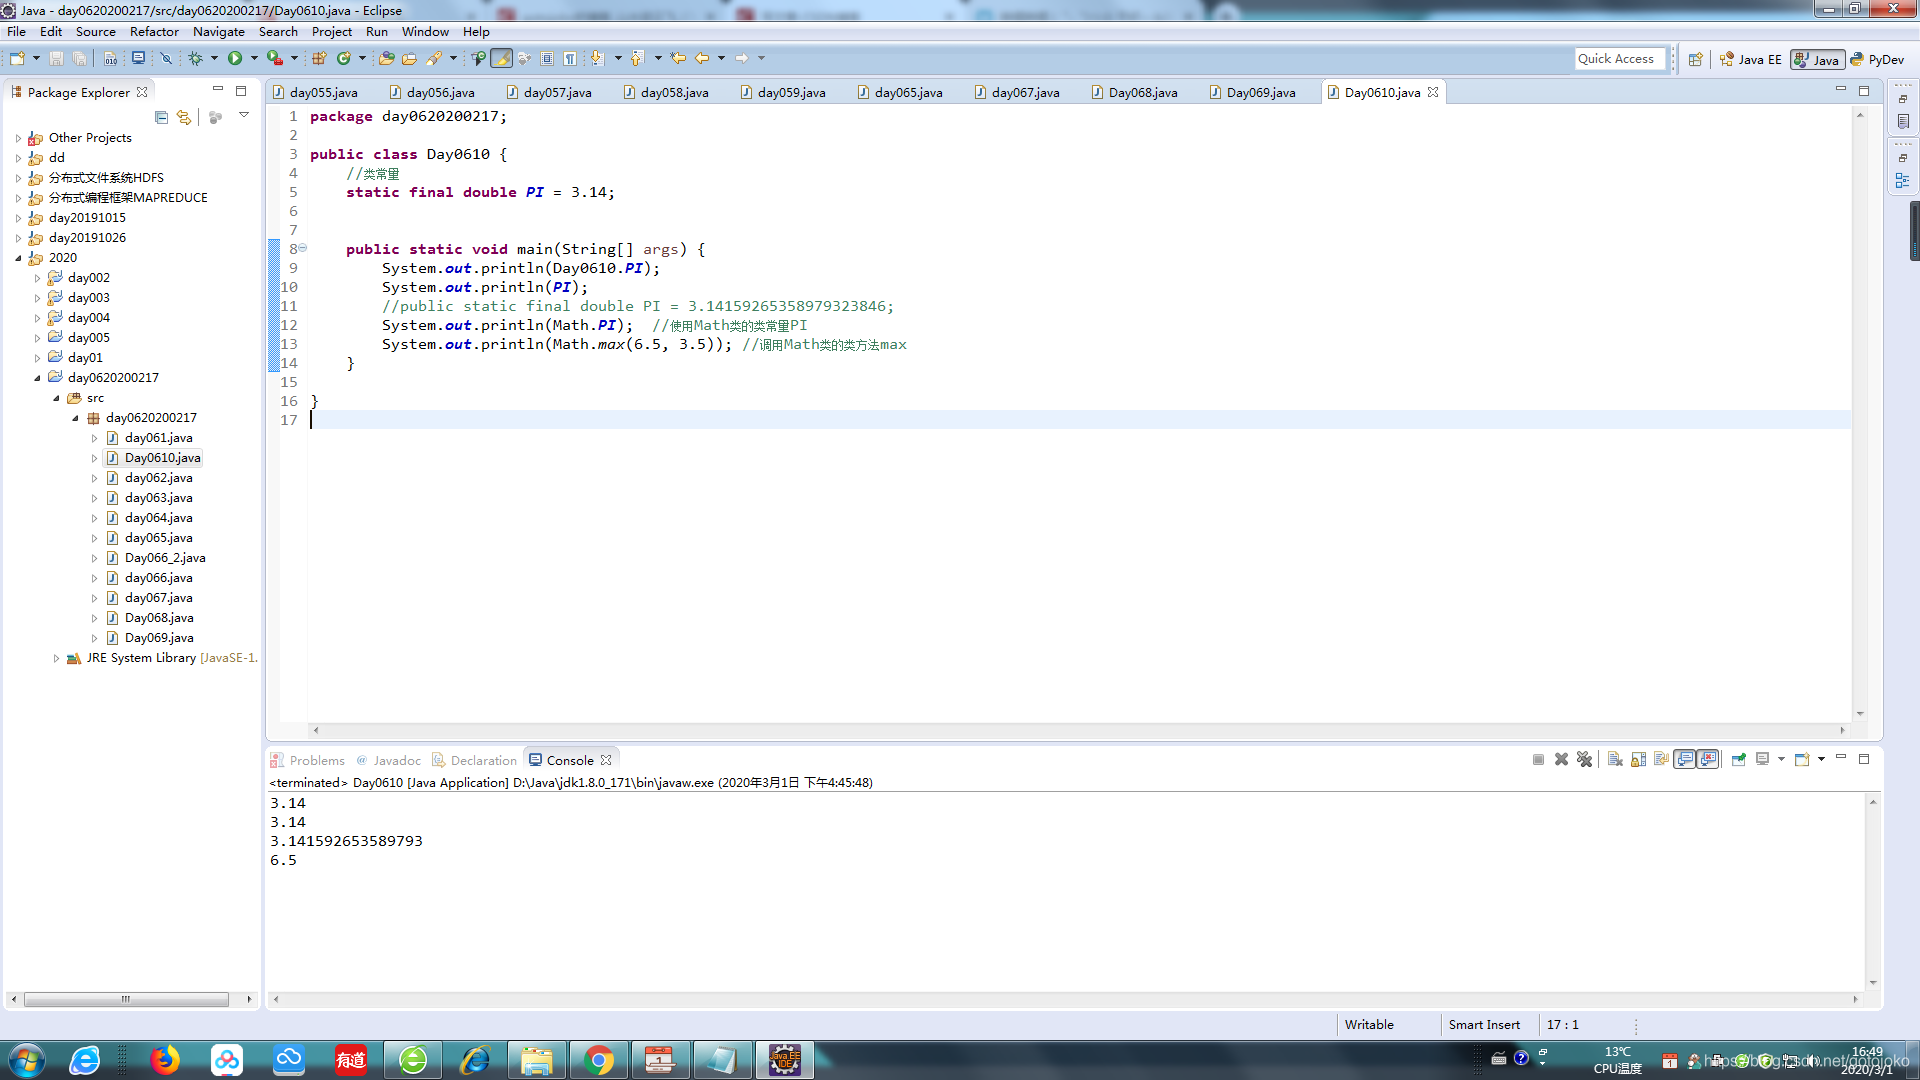The width and height of the screenshot is (1920, 1080).
Task: Toggle Show Console on standard out change
Action: pos(1685,760)
